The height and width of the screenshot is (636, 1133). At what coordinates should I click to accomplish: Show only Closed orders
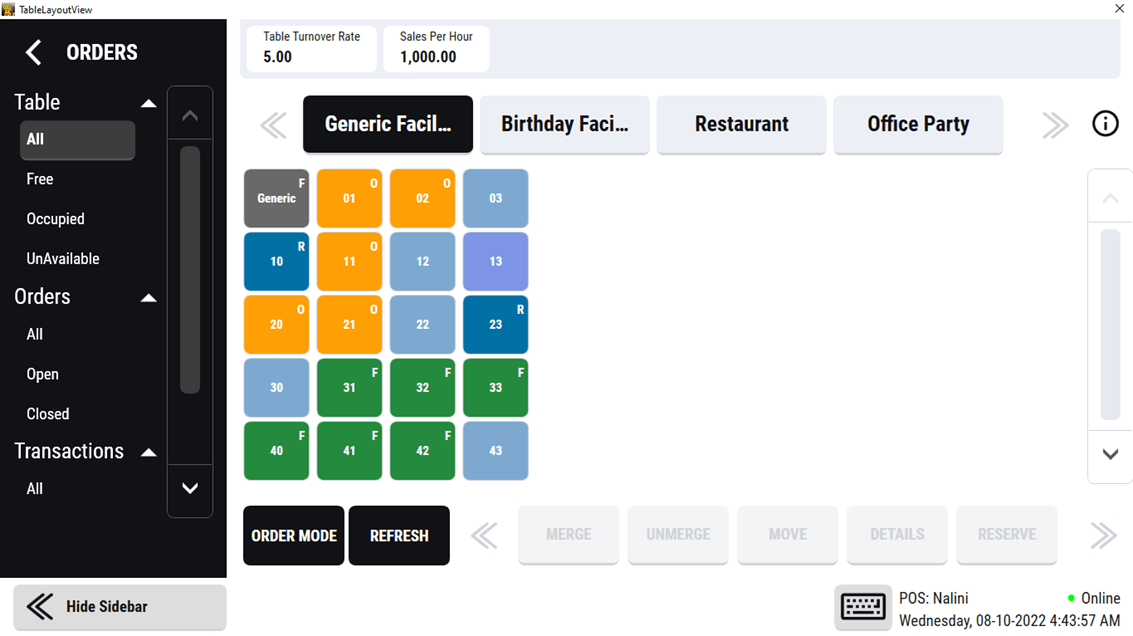click(48, 413)
